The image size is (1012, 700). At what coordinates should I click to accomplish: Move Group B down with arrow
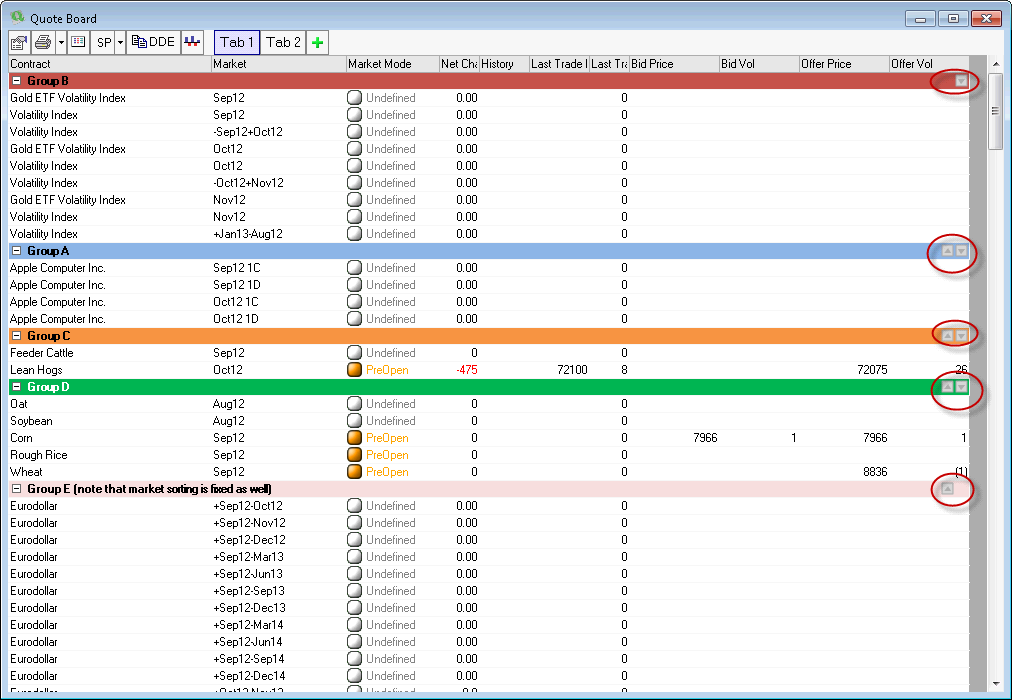pyautogui.click(x=960, y=81)
